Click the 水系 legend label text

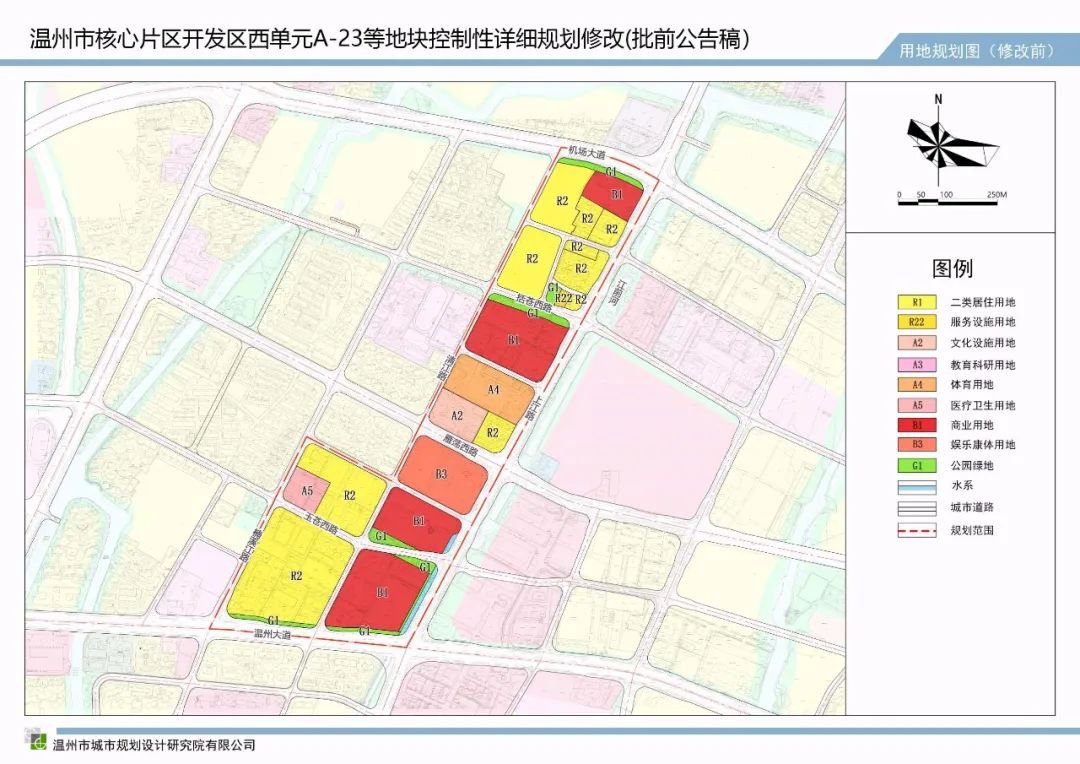click(x=962, y=485)
